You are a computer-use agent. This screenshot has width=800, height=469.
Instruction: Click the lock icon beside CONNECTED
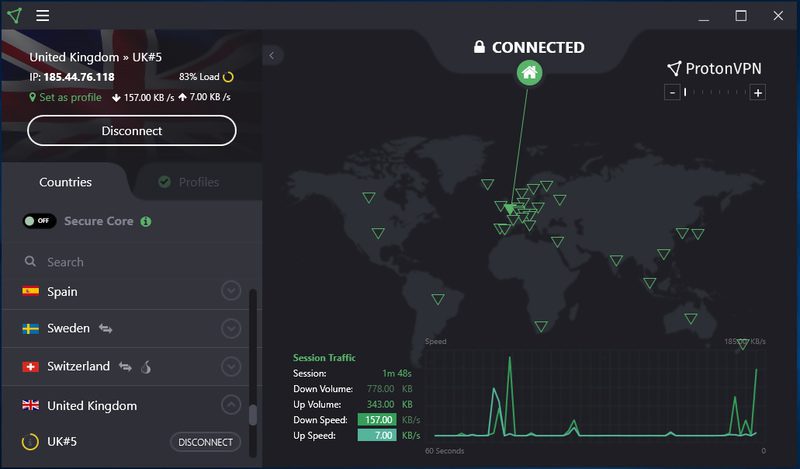(479, 47)
